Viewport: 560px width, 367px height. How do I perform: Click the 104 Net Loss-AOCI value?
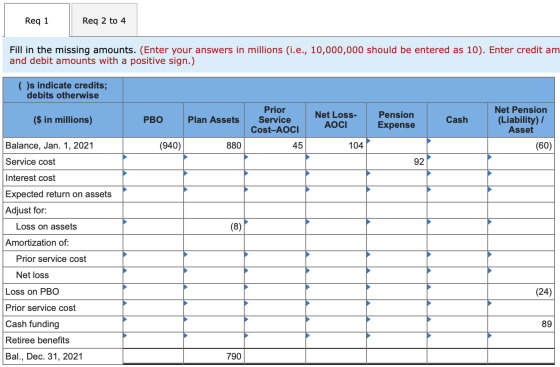pyautogui.click(x=356, y=146)
